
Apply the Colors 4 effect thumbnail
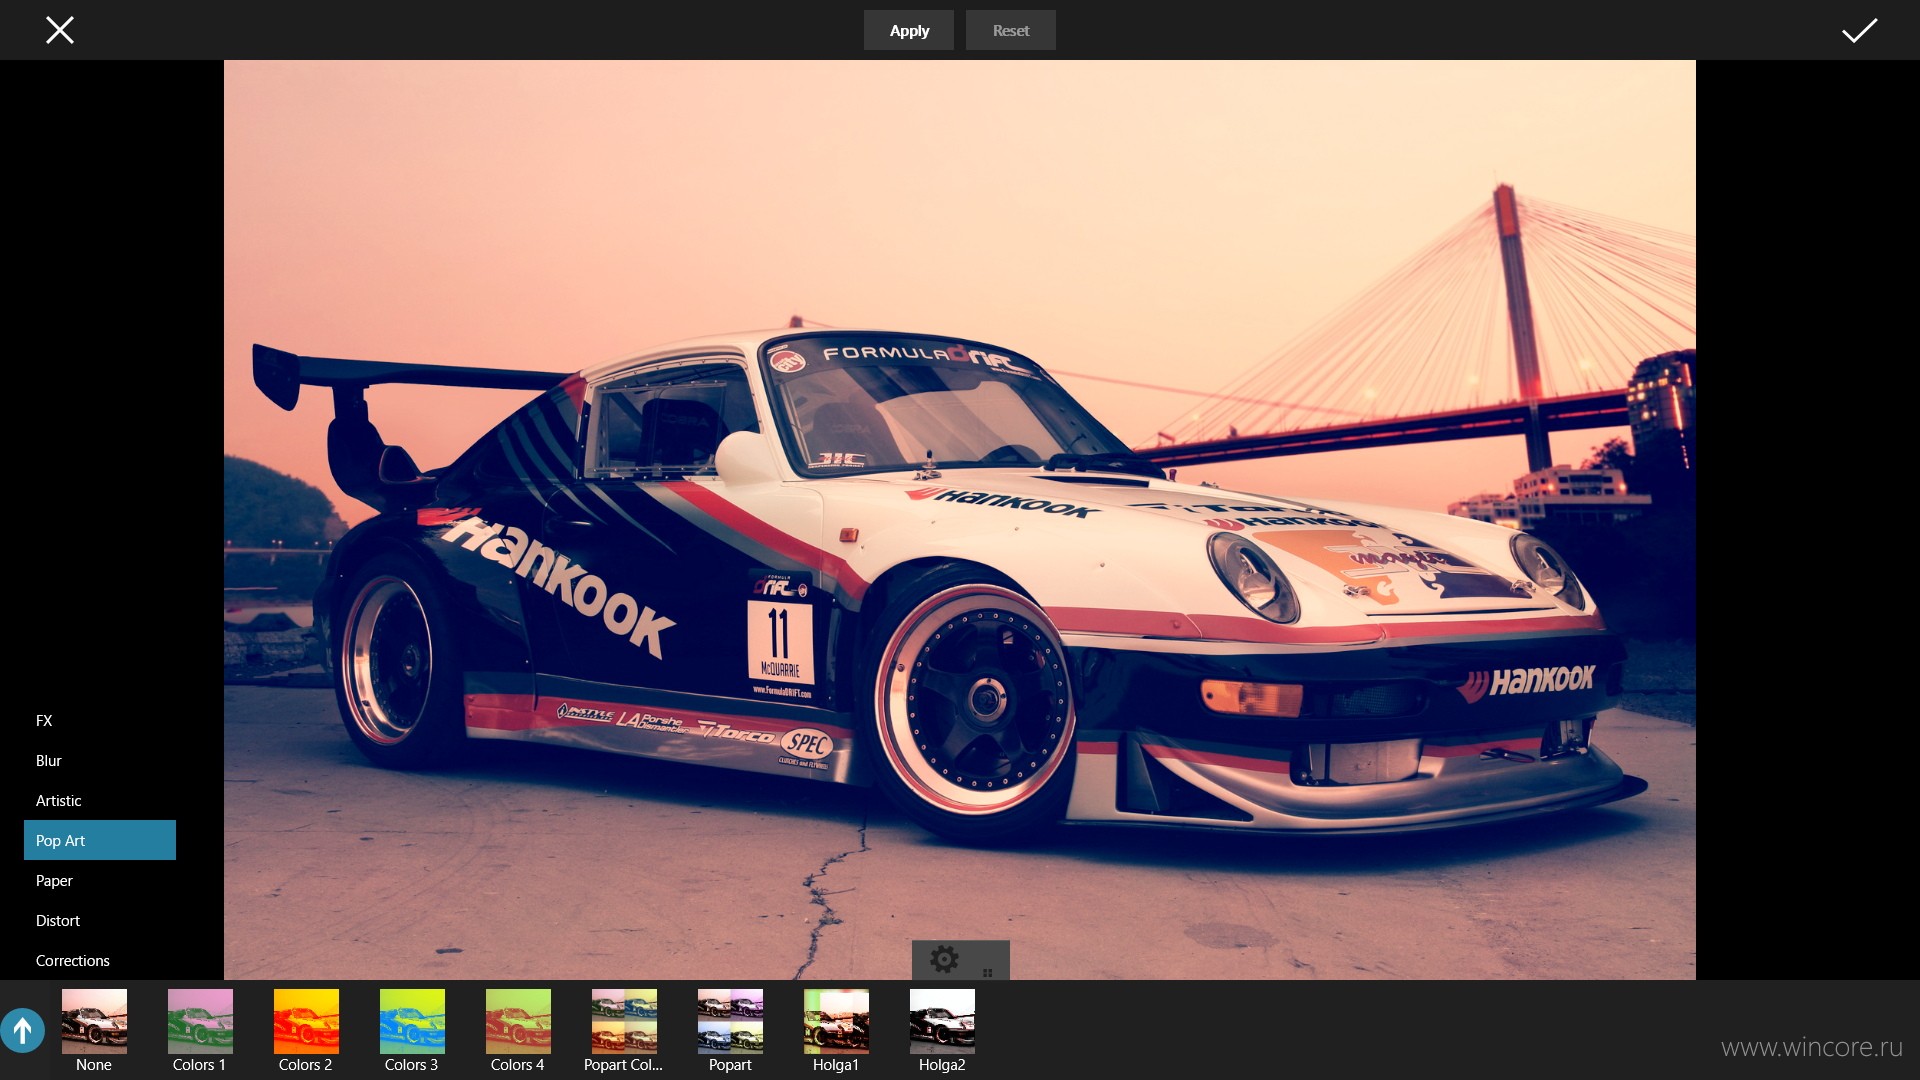518,1021
